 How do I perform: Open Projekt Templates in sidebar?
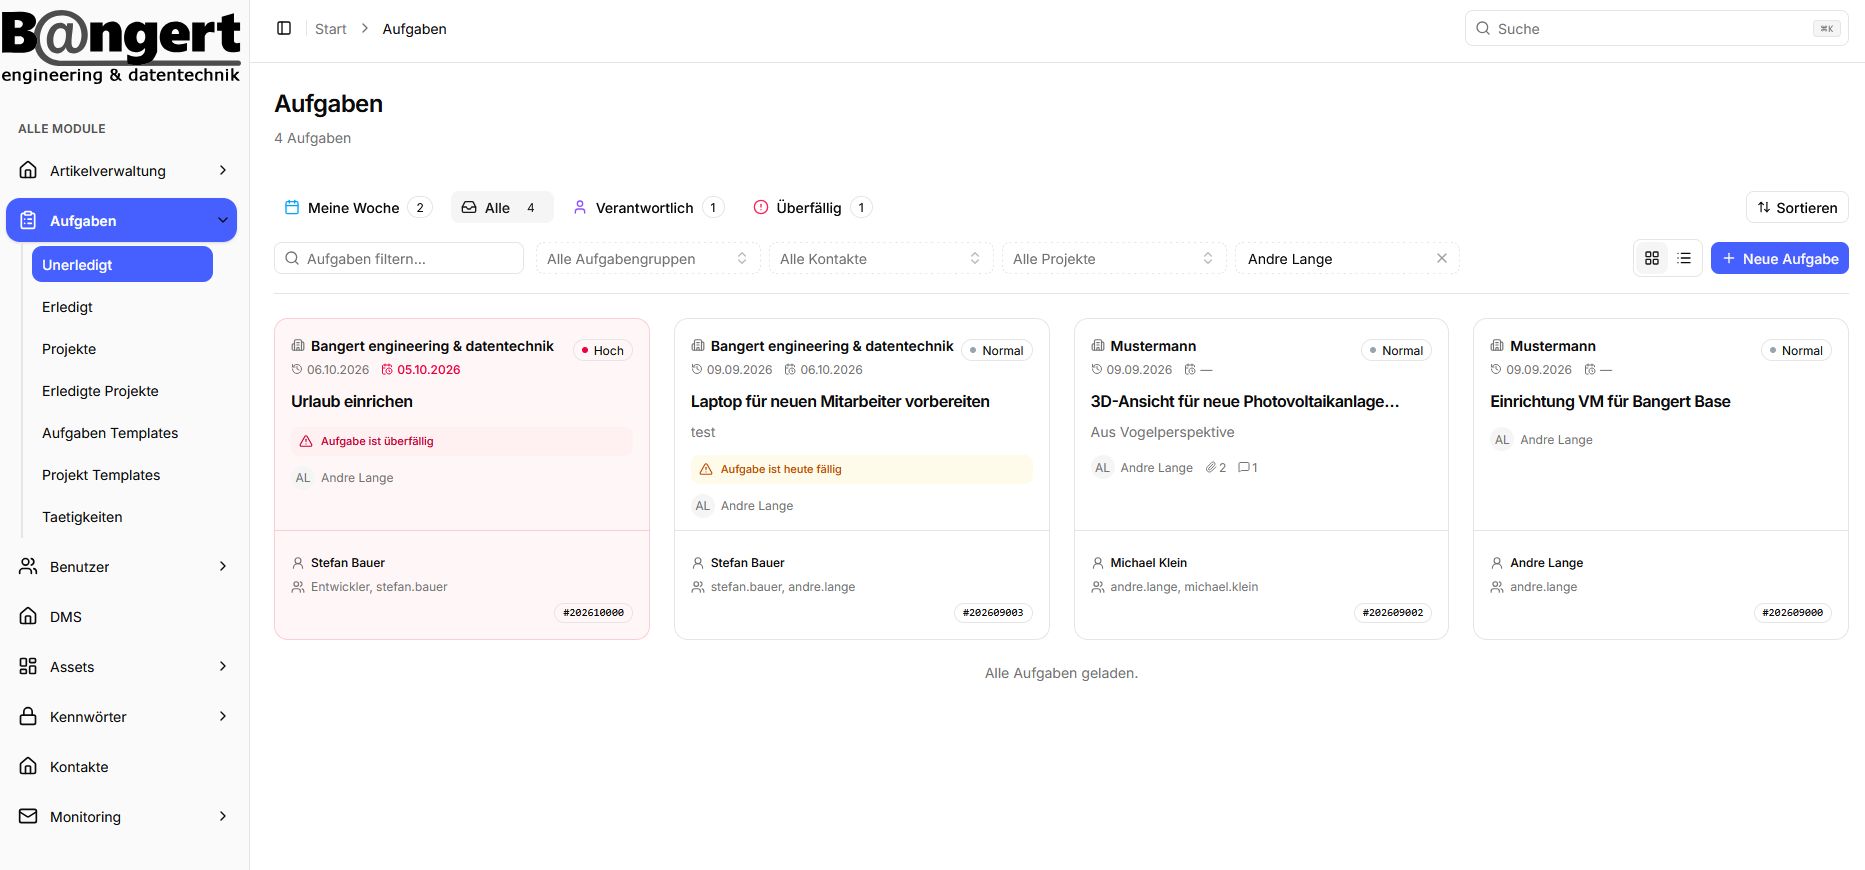(x=101, y=475)
